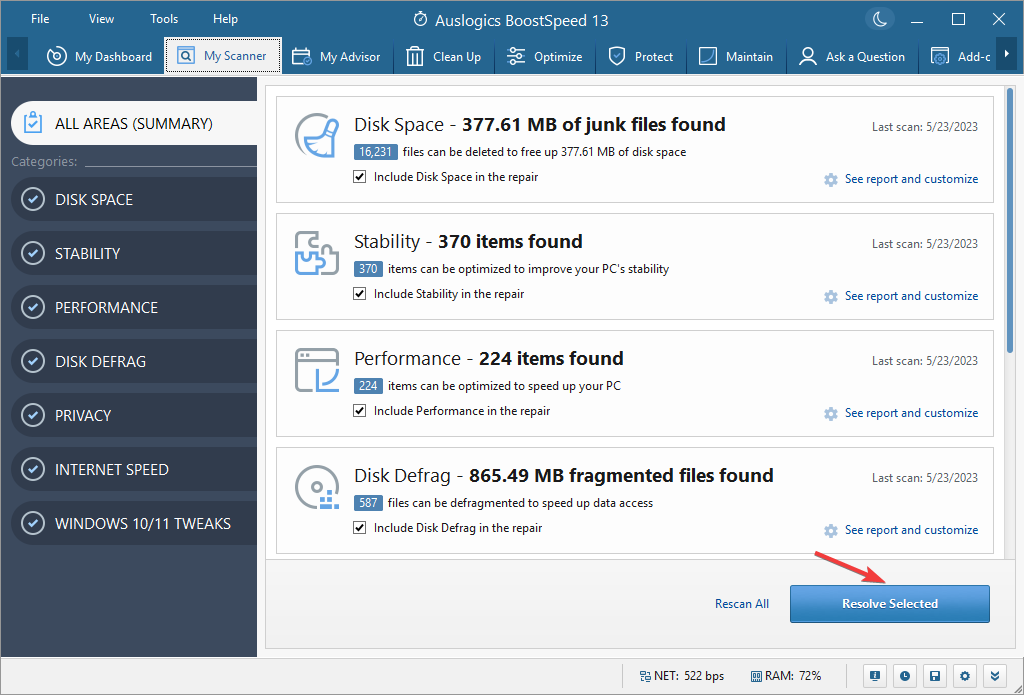Click the Add-ons gear window icon
1024x695 pixels.
point(940,57)
